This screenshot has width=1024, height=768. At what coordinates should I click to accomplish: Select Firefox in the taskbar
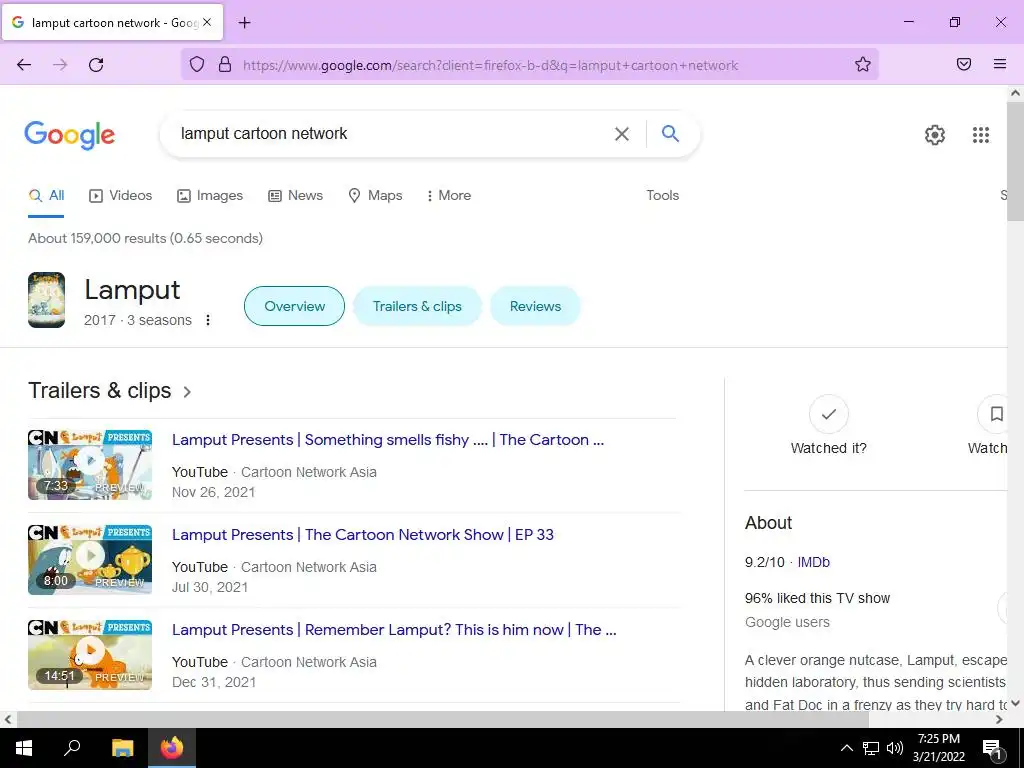click(x=172, y=748)
